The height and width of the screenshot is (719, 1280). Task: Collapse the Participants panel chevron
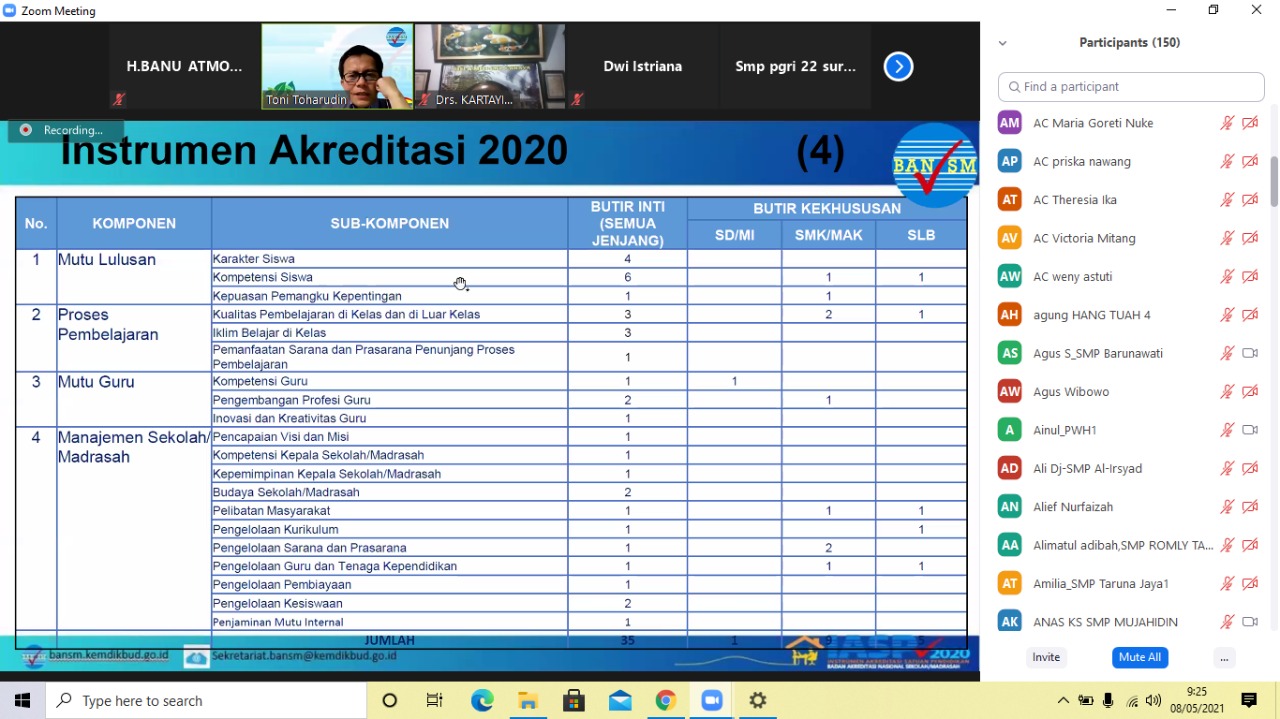[1002, 43]
